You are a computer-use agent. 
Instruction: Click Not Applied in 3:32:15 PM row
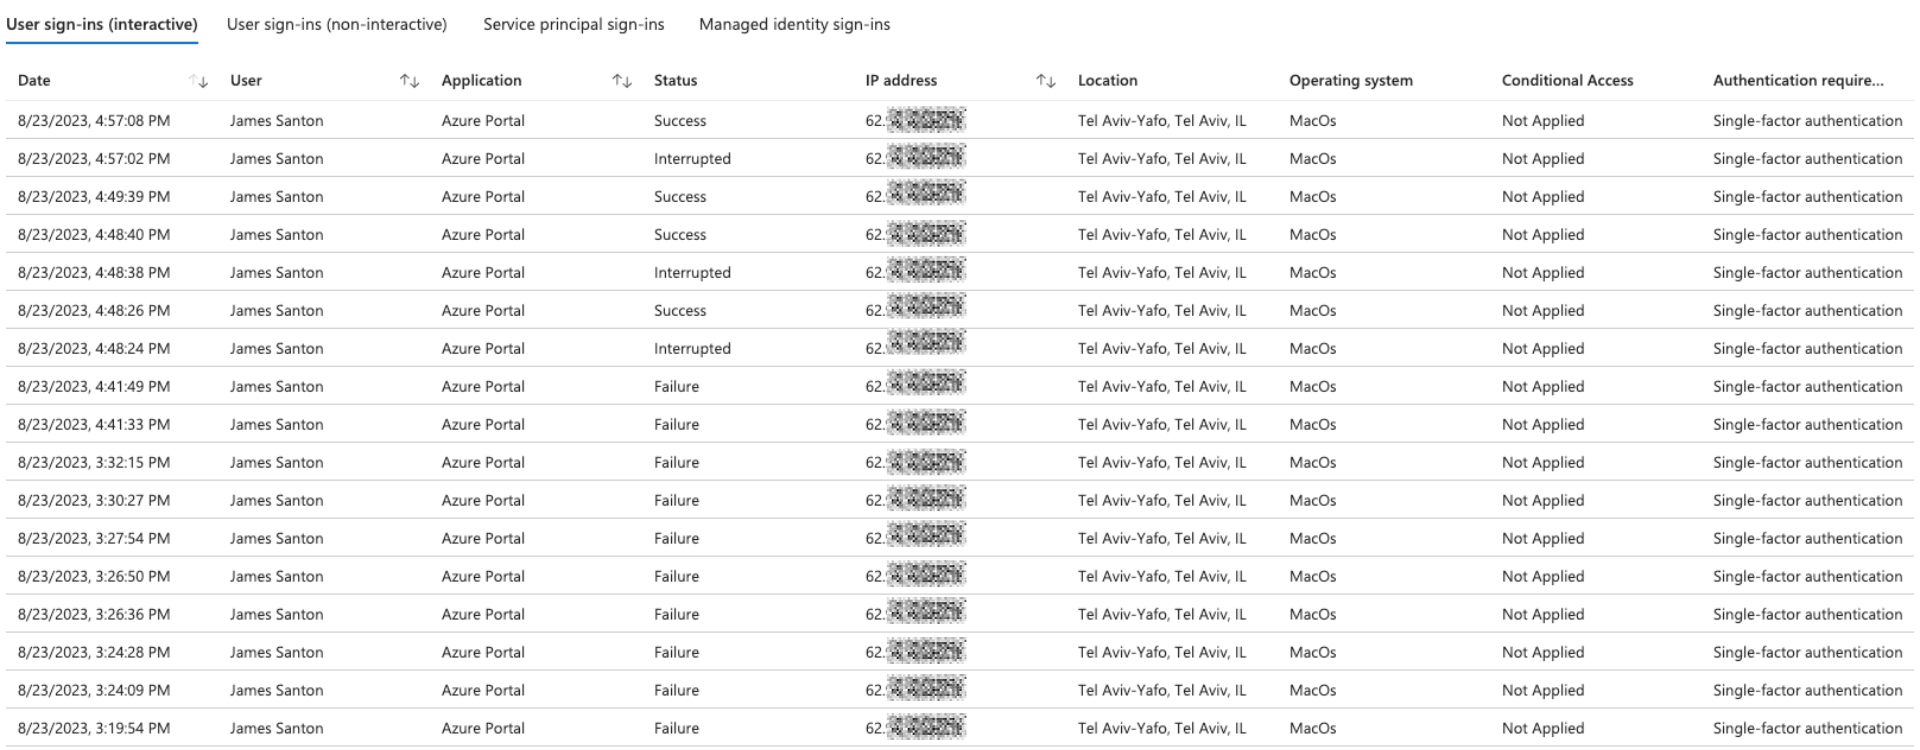click(x=1543, y=463)
